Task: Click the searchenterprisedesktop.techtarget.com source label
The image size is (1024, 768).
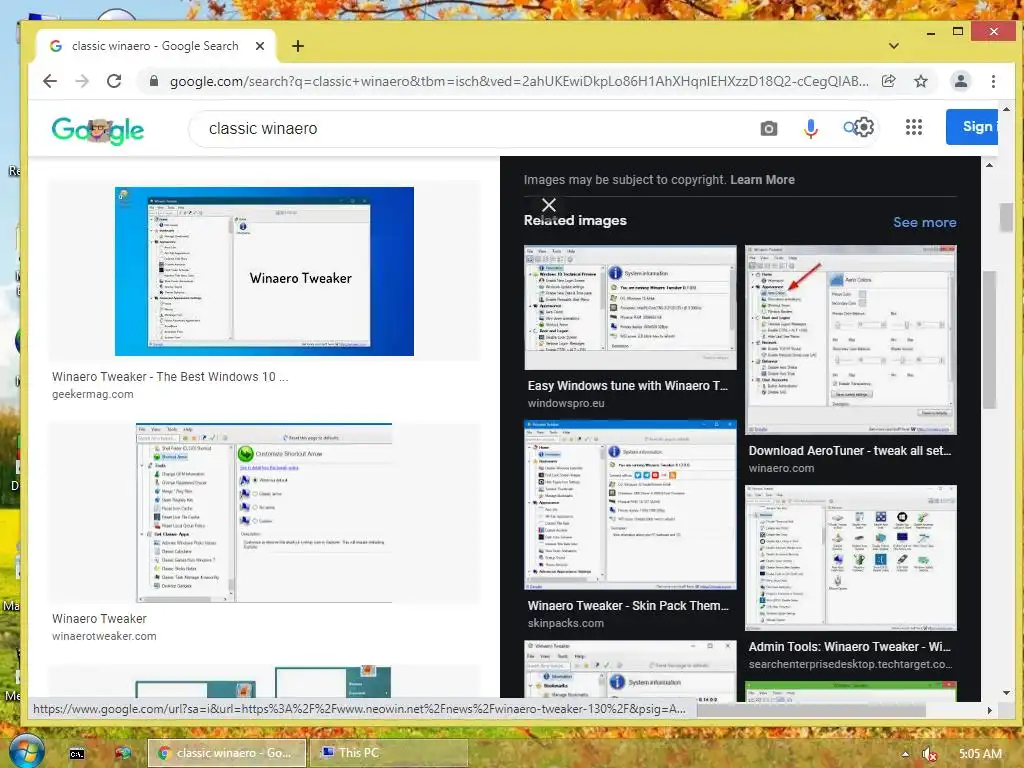Action: tap(850, 664)
